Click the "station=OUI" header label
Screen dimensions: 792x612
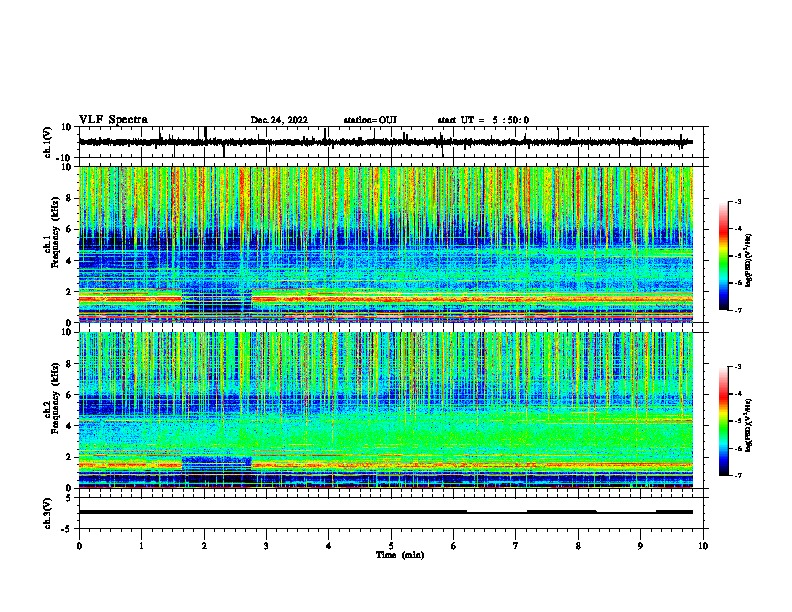click(x=370, y=120)
